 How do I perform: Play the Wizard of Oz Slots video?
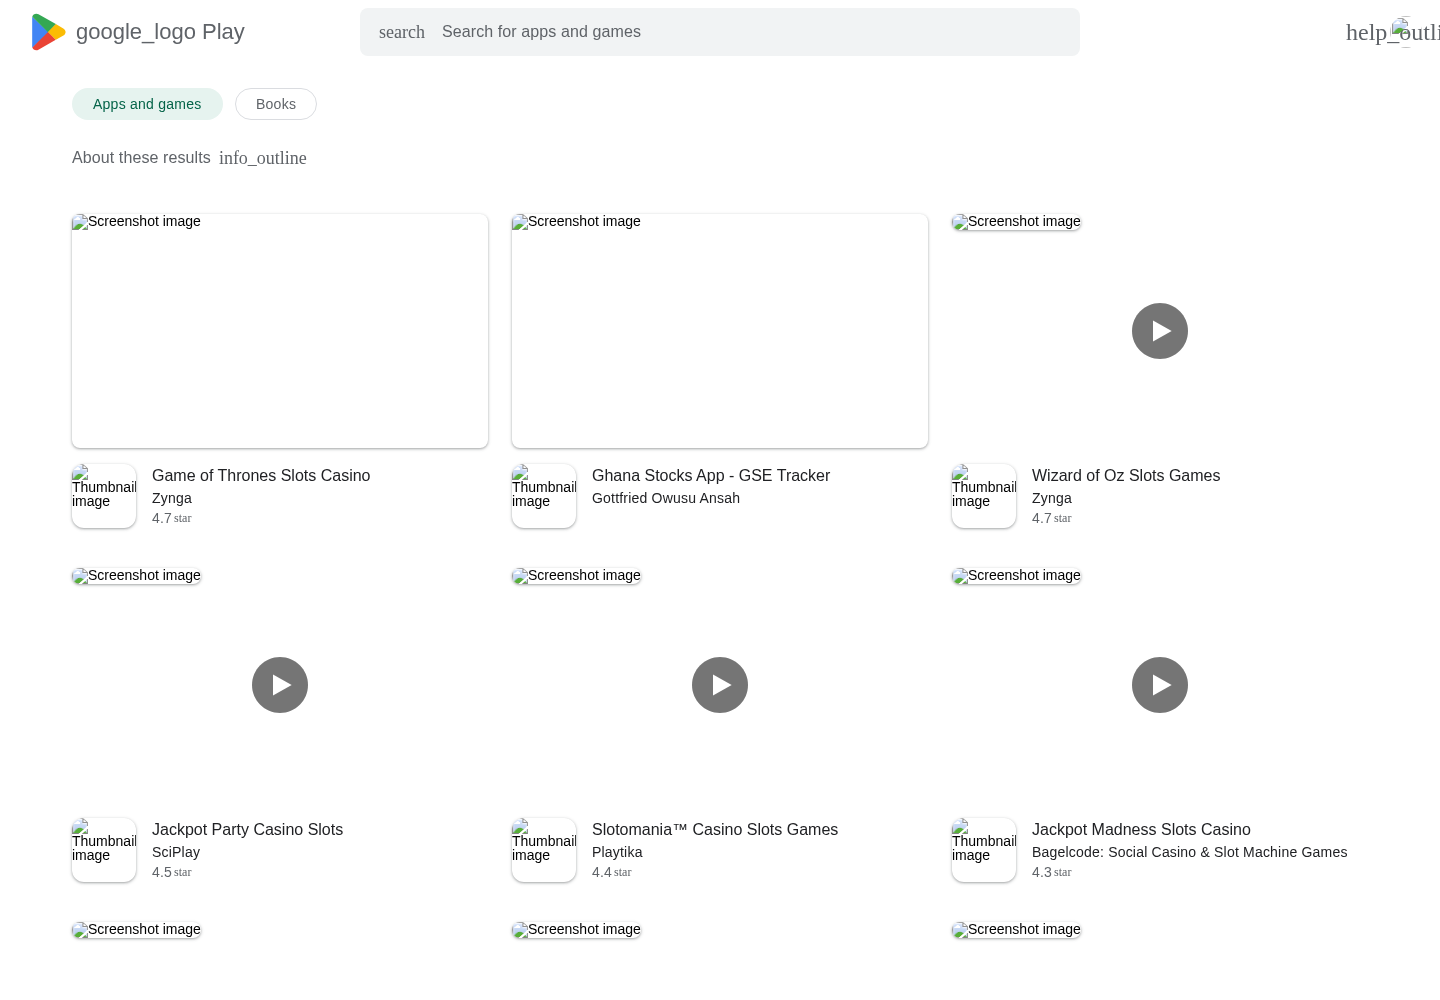click(x=1160, y=331)
